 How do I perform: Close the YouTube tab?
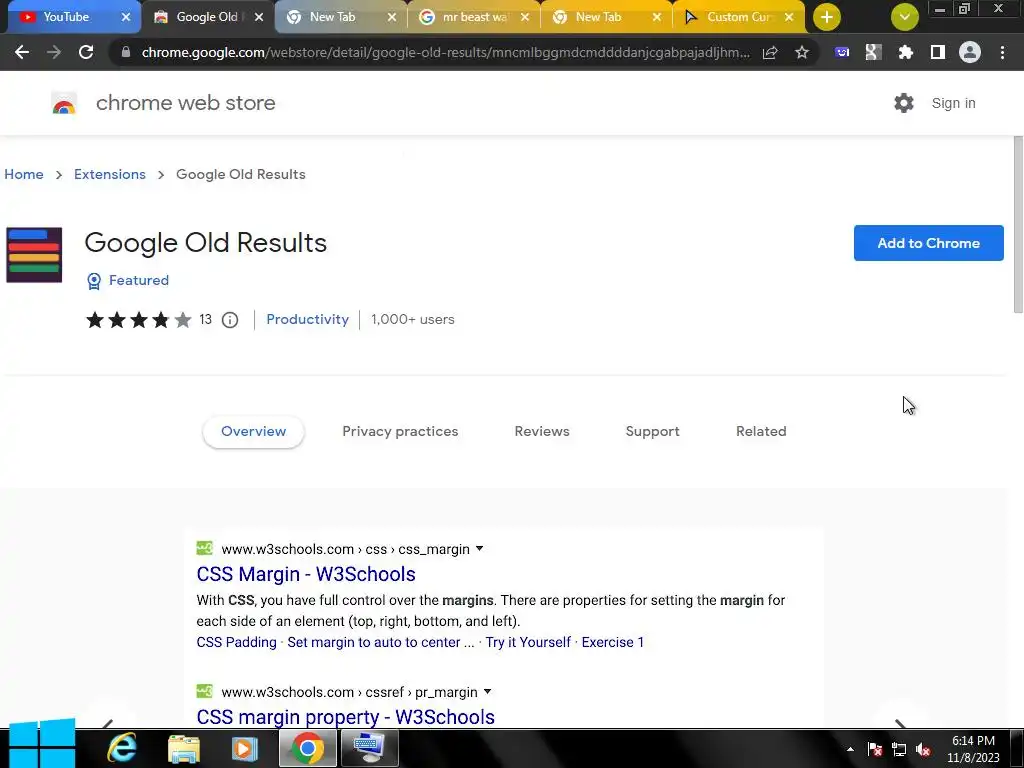(x=126, y=17)
